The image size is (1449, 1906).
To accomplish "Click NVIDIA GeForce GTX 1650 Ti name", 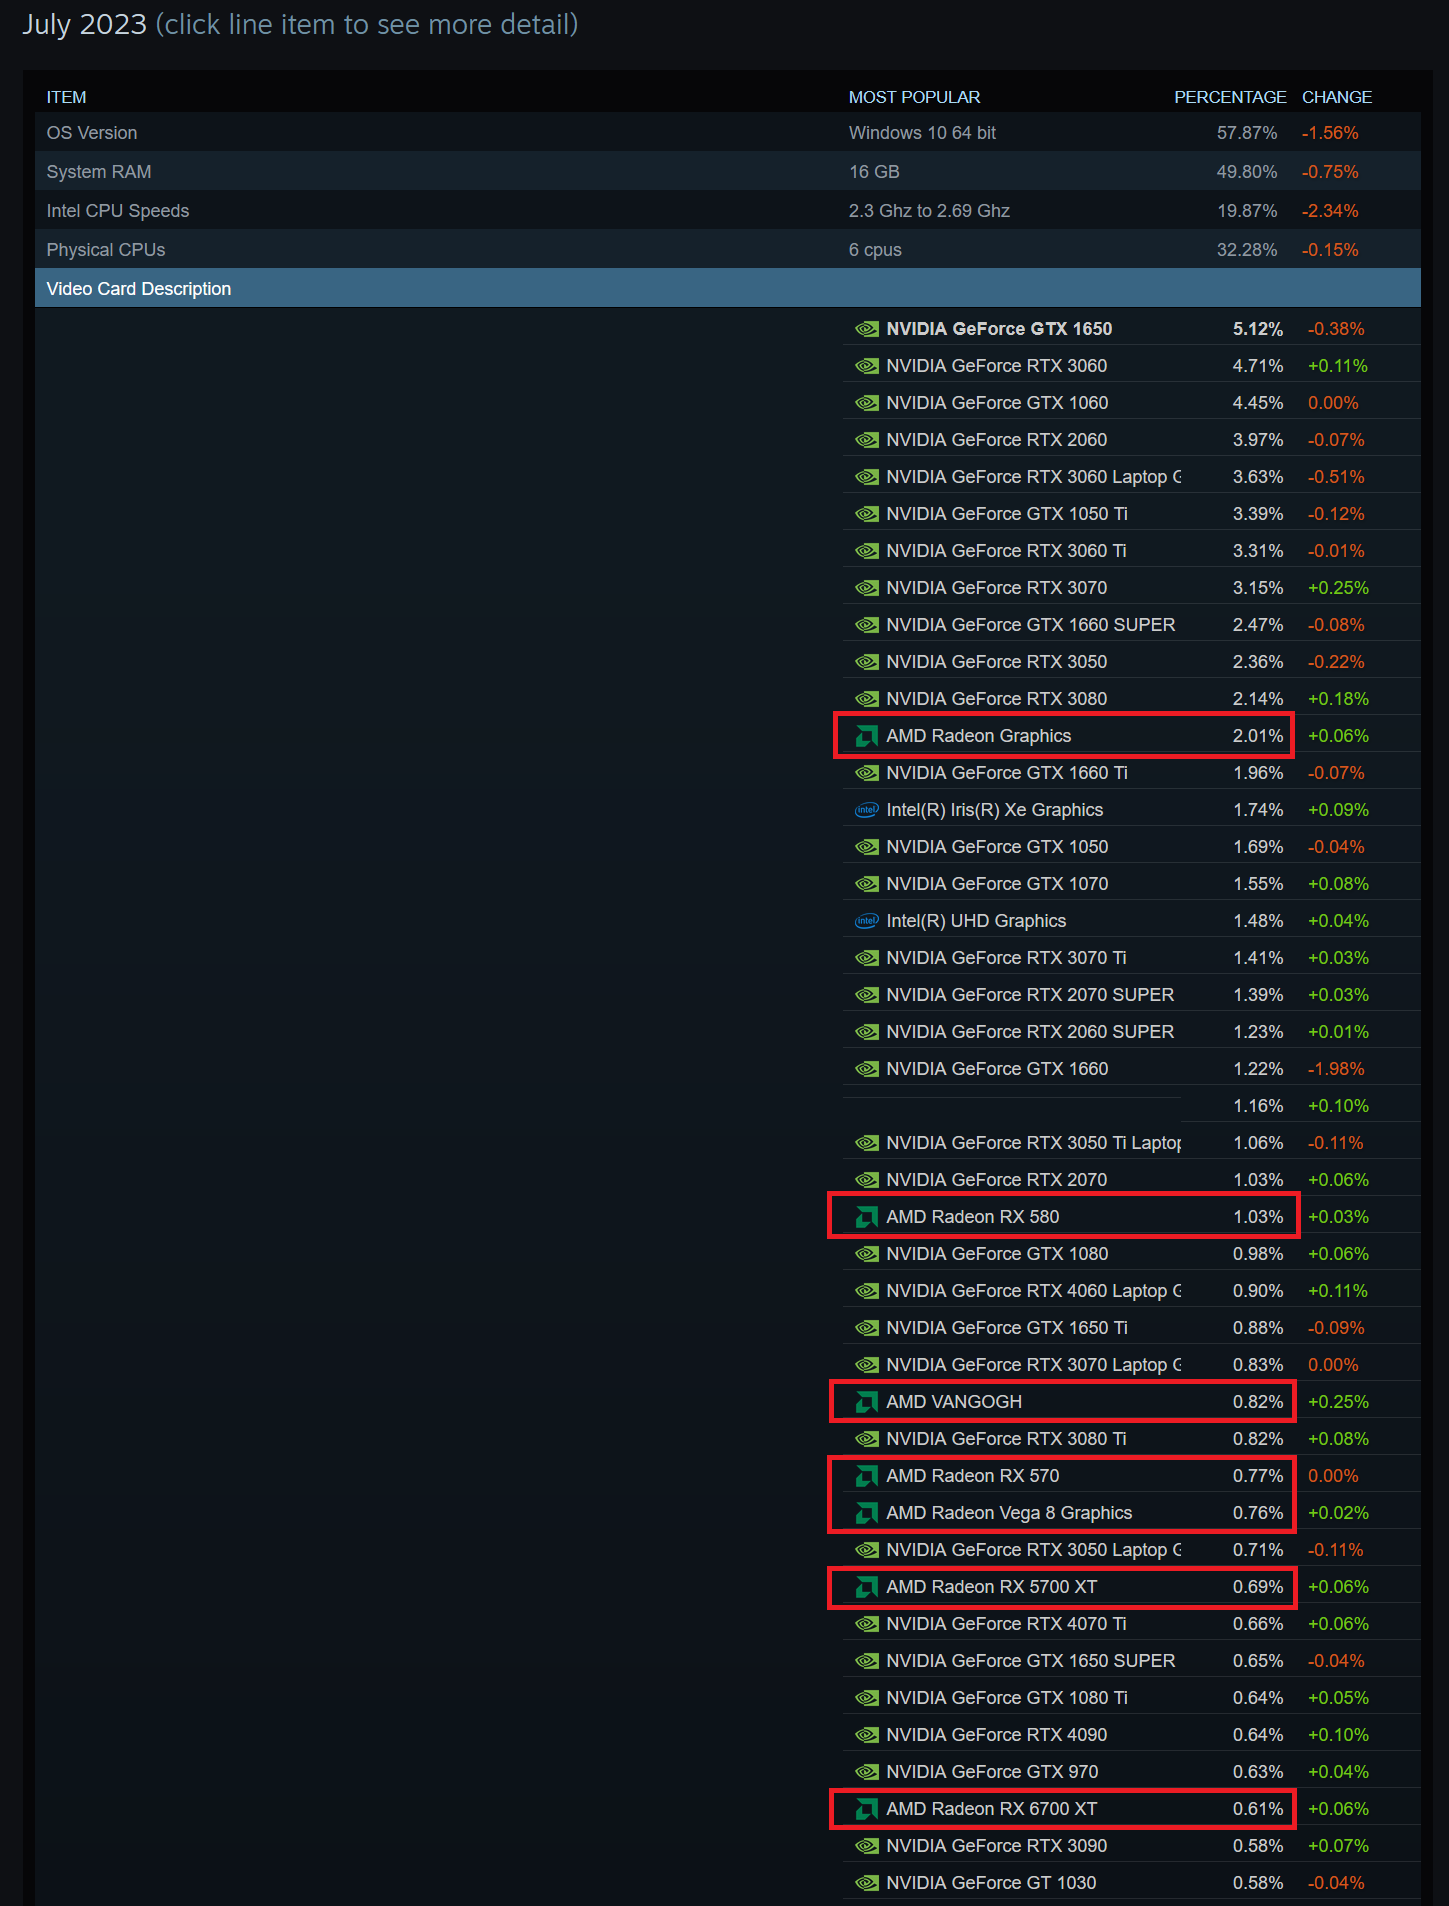I will pyautogui.click(x=1007, y=1328).
